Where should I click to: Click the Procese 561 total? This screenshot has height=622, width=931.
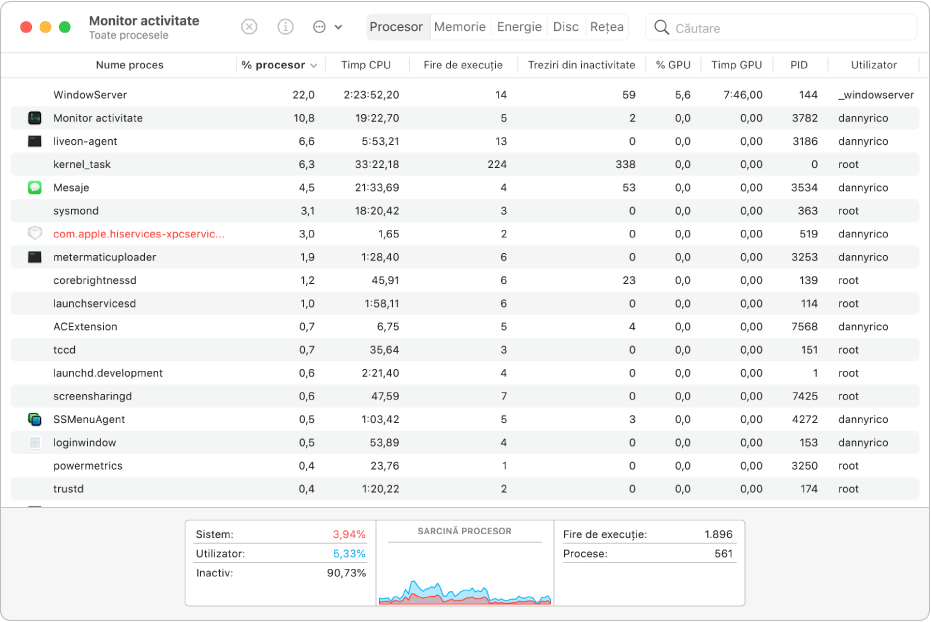(724, 554)
